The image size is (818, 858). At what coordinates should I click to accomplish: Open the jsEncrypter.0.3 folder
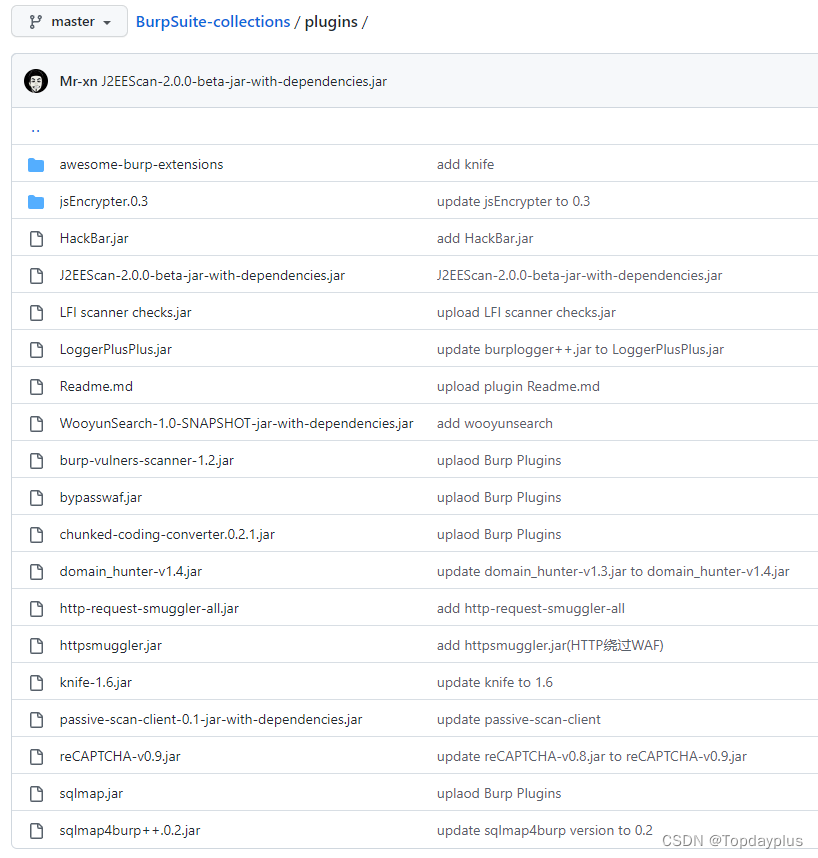click(x=103, y=201)
